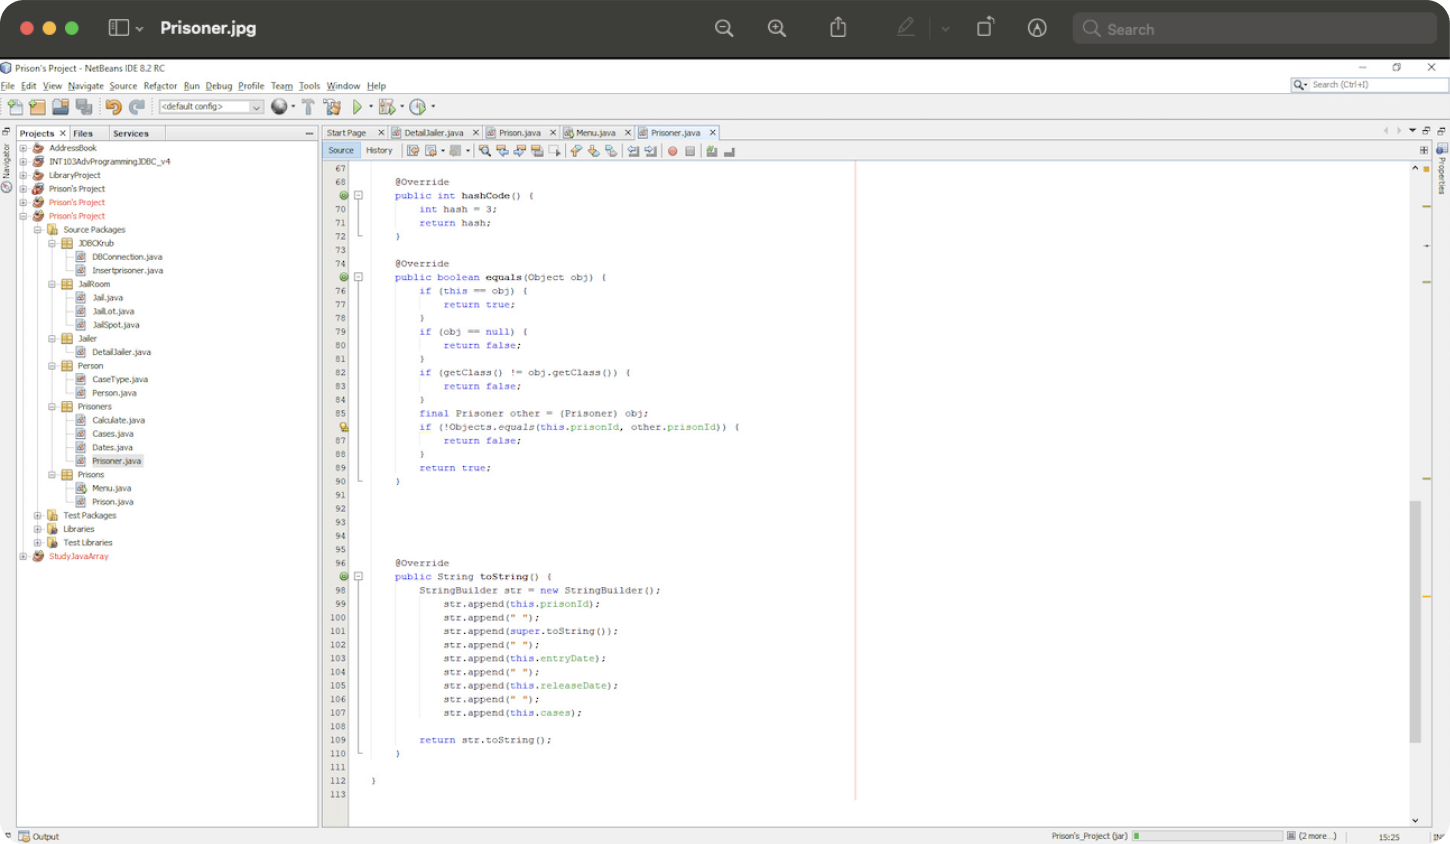The height and width of the screenshot is (844, 1450).
Task: Click the Previous Bookmark icon
Action: point(575,151)
